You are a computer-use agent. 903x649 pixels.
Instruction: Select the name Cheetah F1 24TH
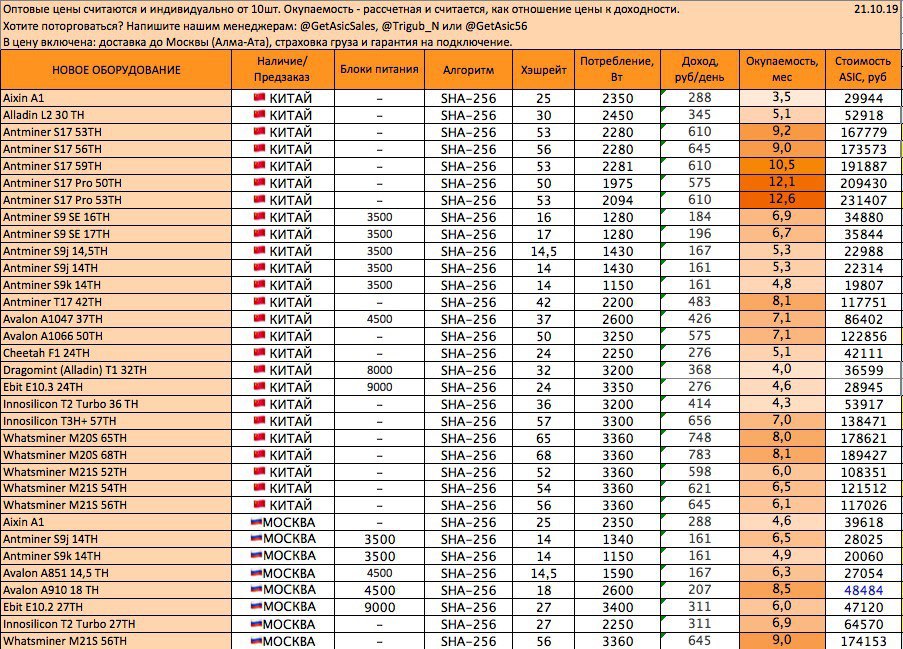[x=46, y=353]
